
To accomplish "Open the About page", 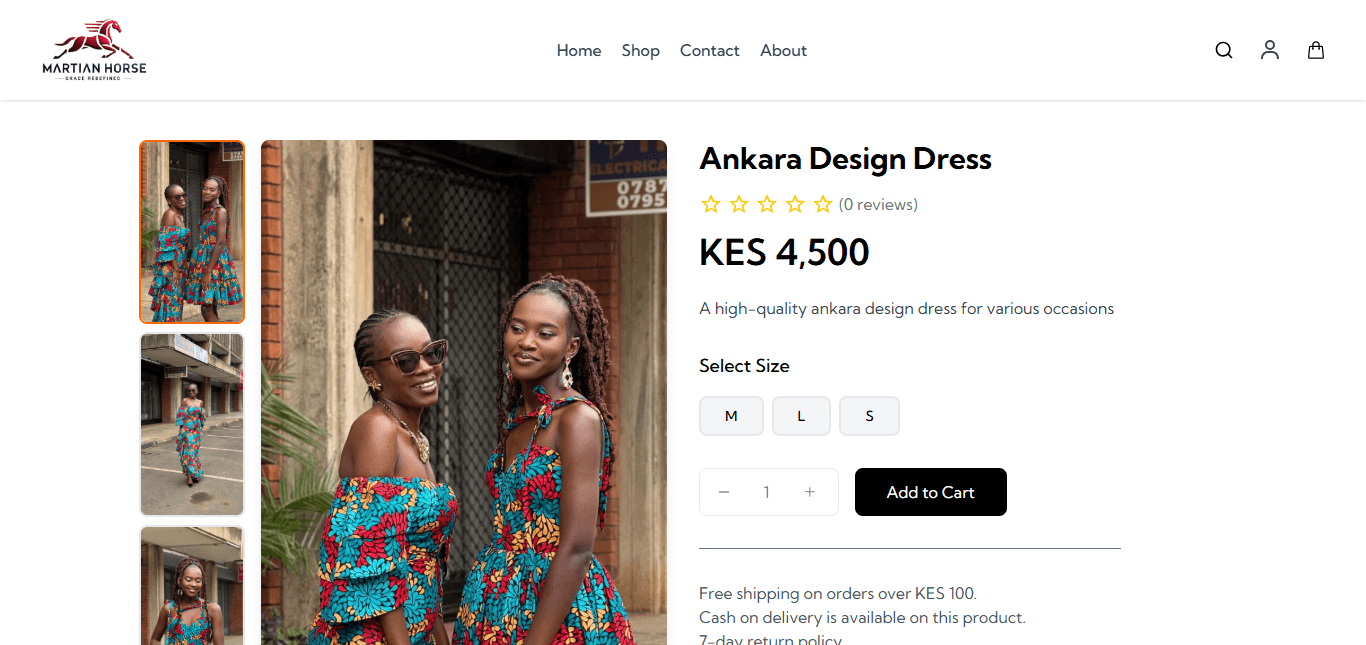I will [783, 51].
